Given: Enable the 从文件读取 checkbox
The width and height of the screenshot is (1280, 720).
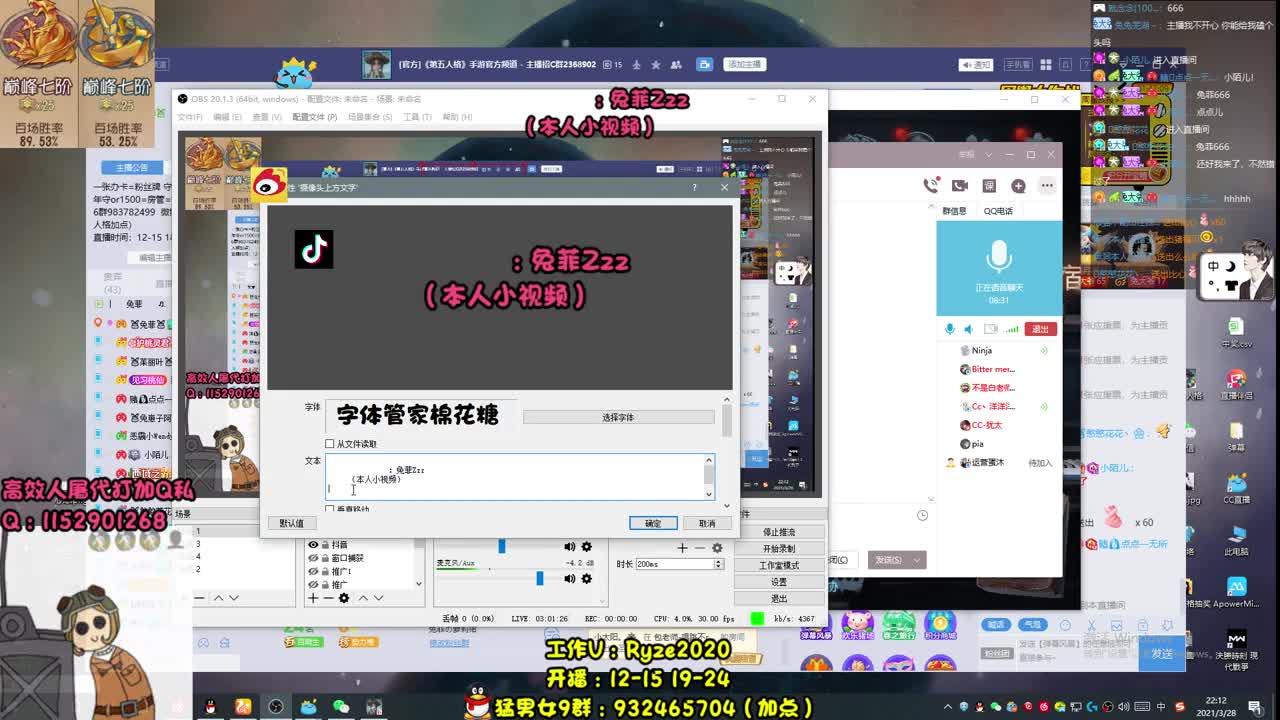Looking at the screenshot, I should (330, 444).
